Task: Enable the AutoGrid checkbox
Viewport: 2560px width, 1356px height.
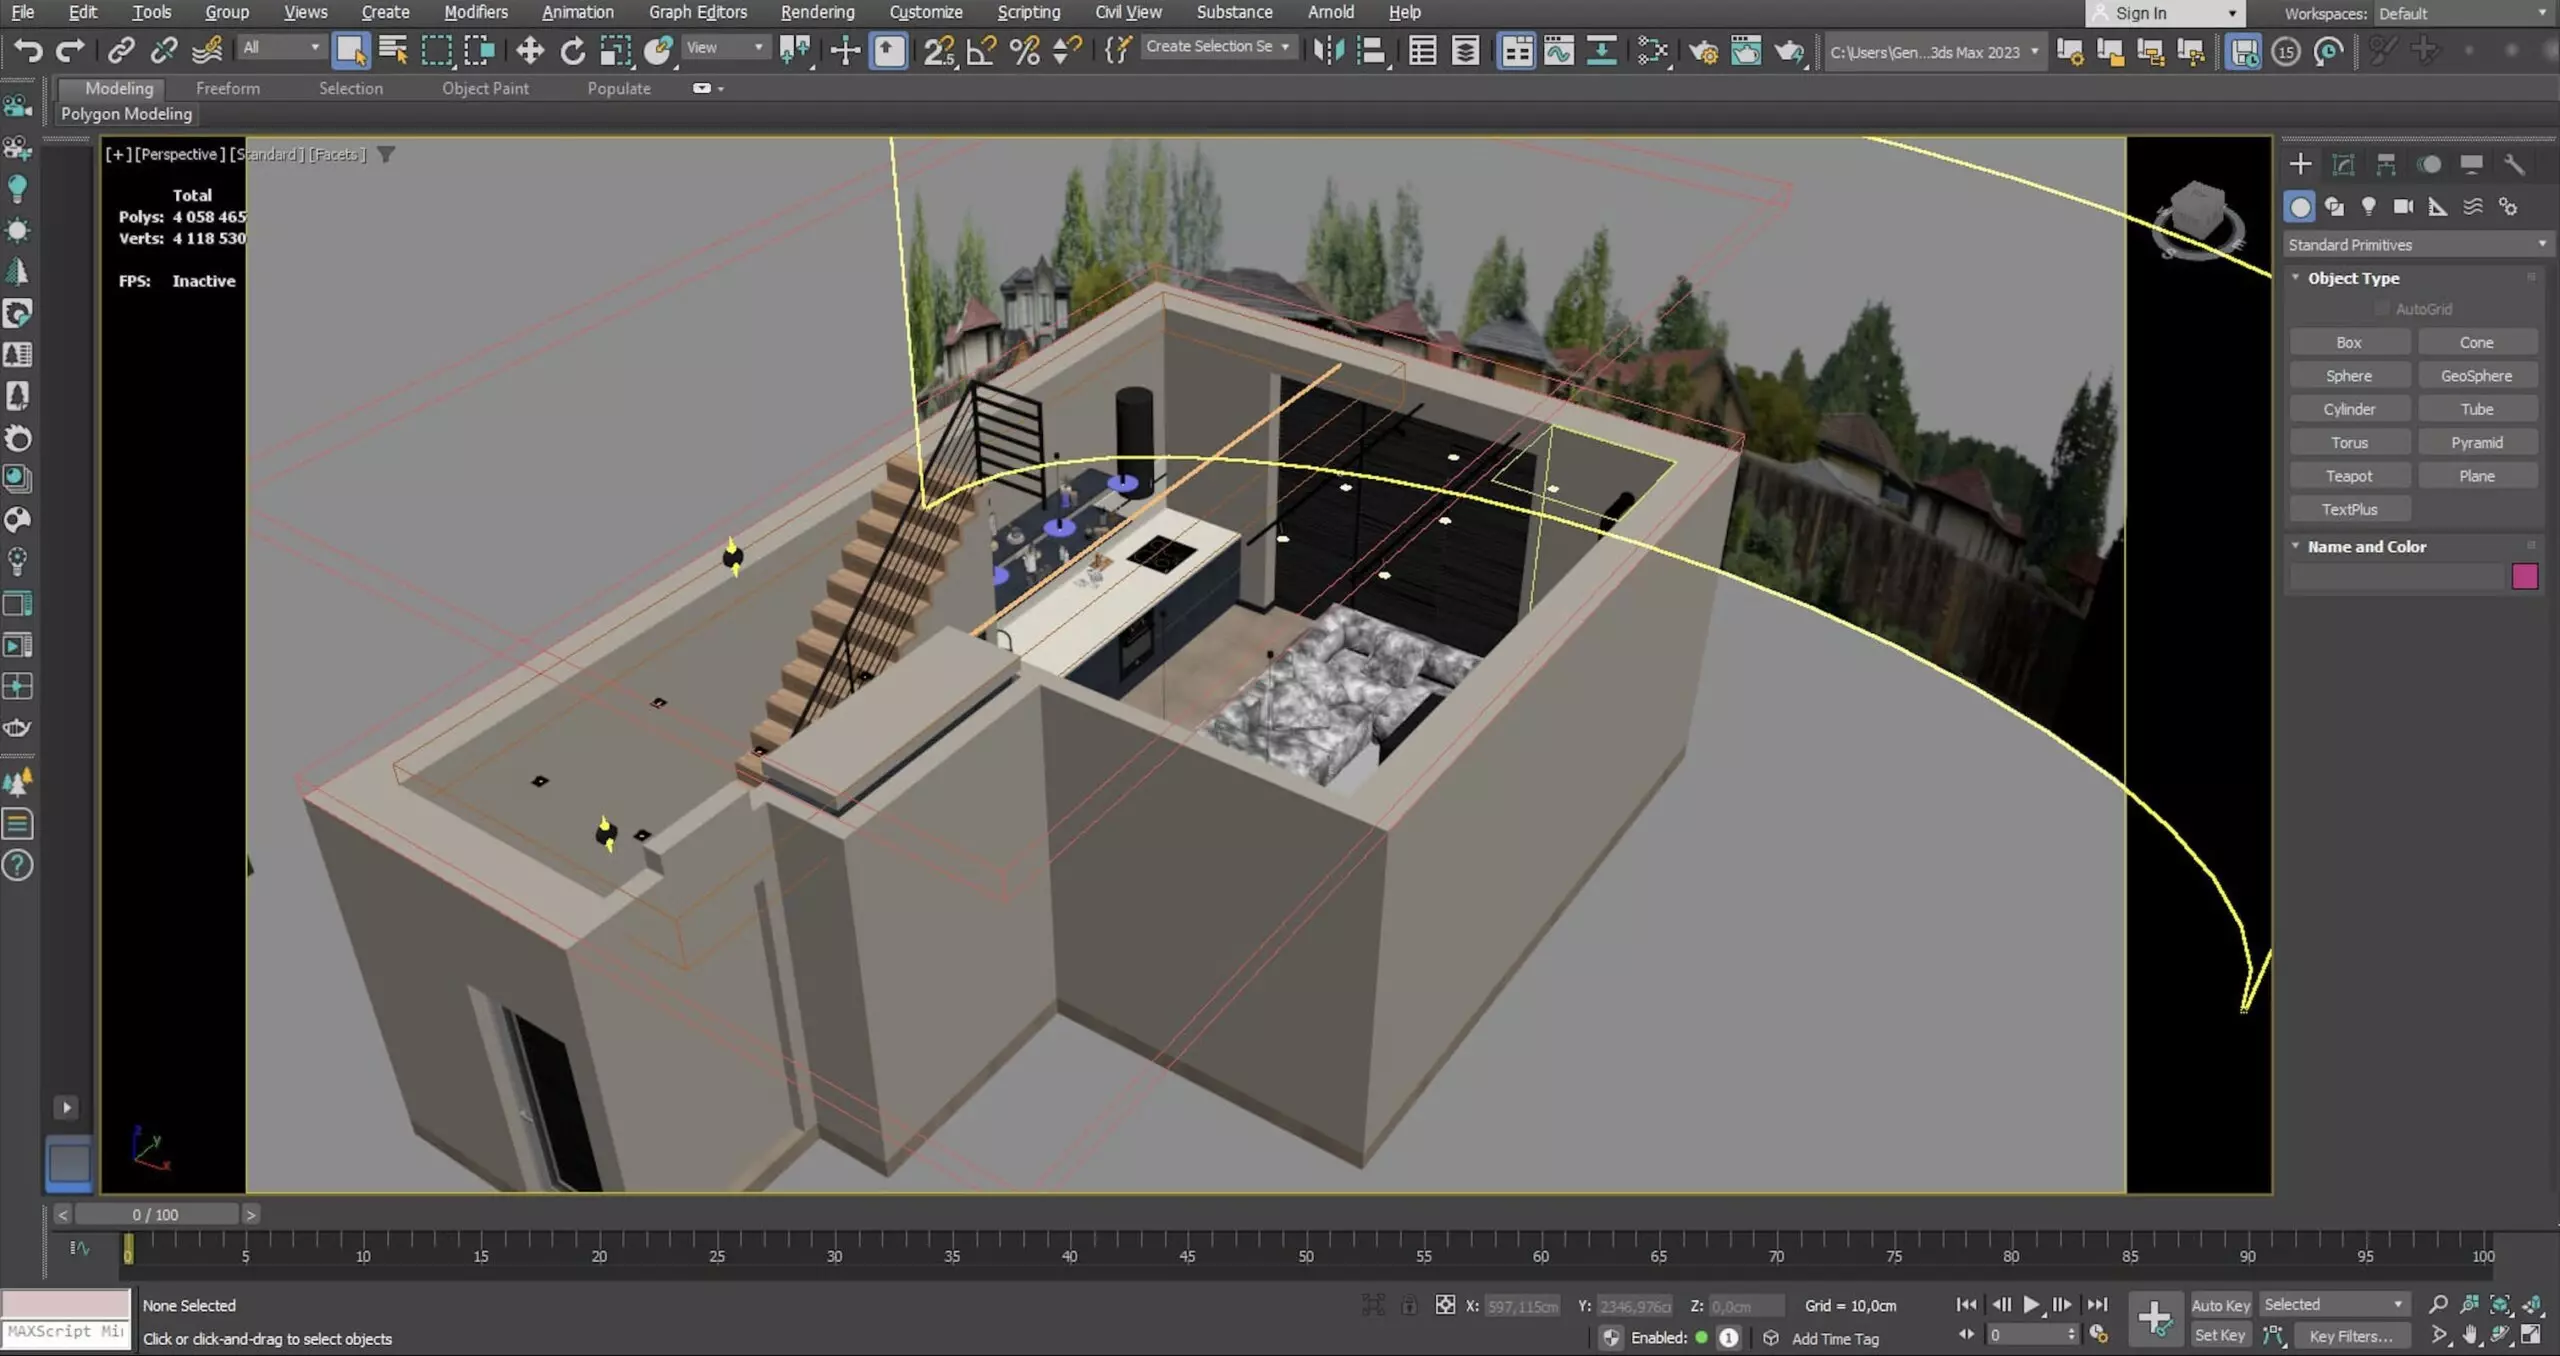Action: [x=2382, y=309]
